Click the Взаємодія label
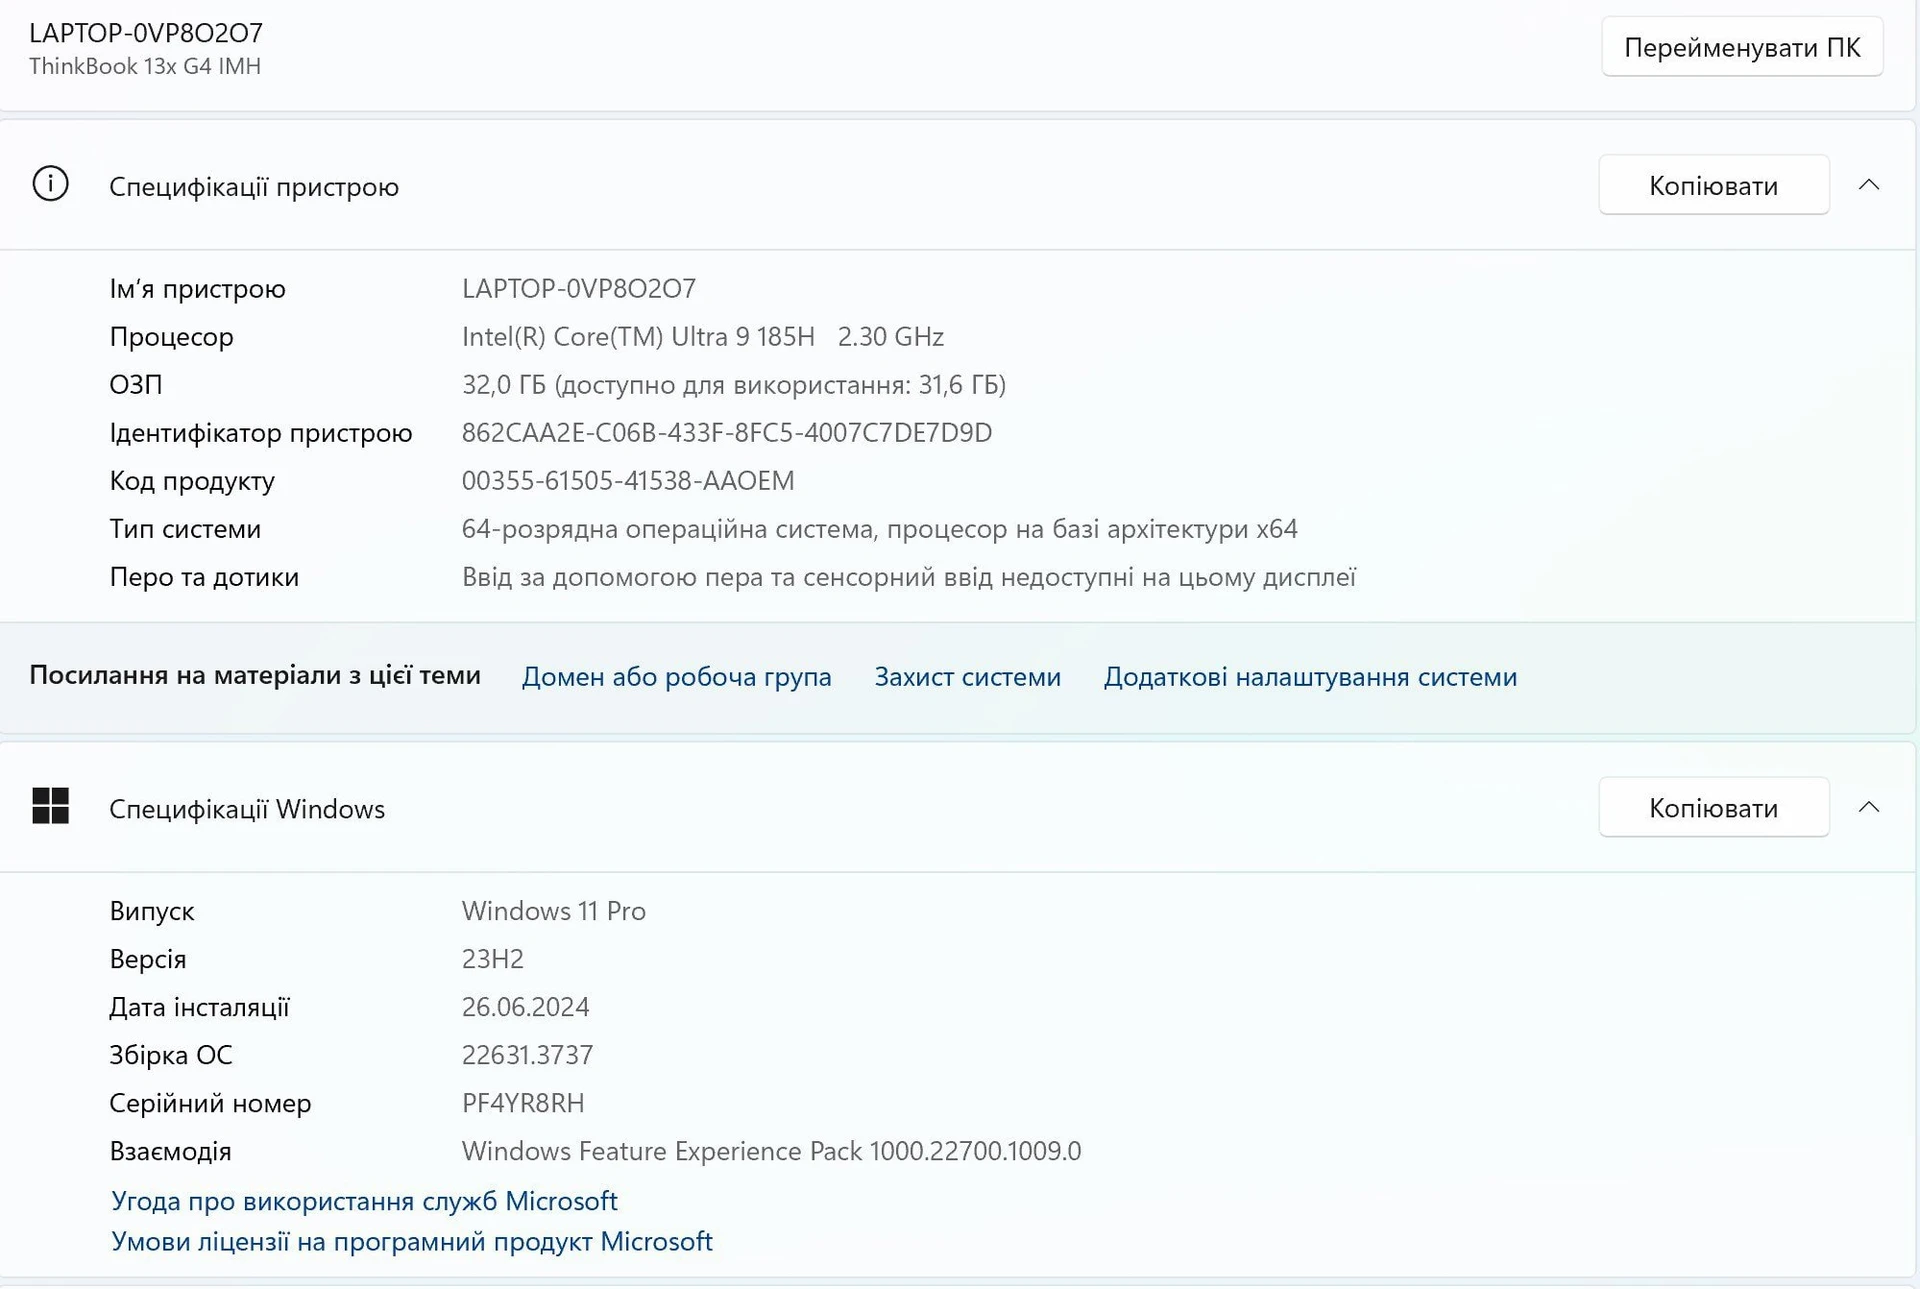 tap(170, 1151)
